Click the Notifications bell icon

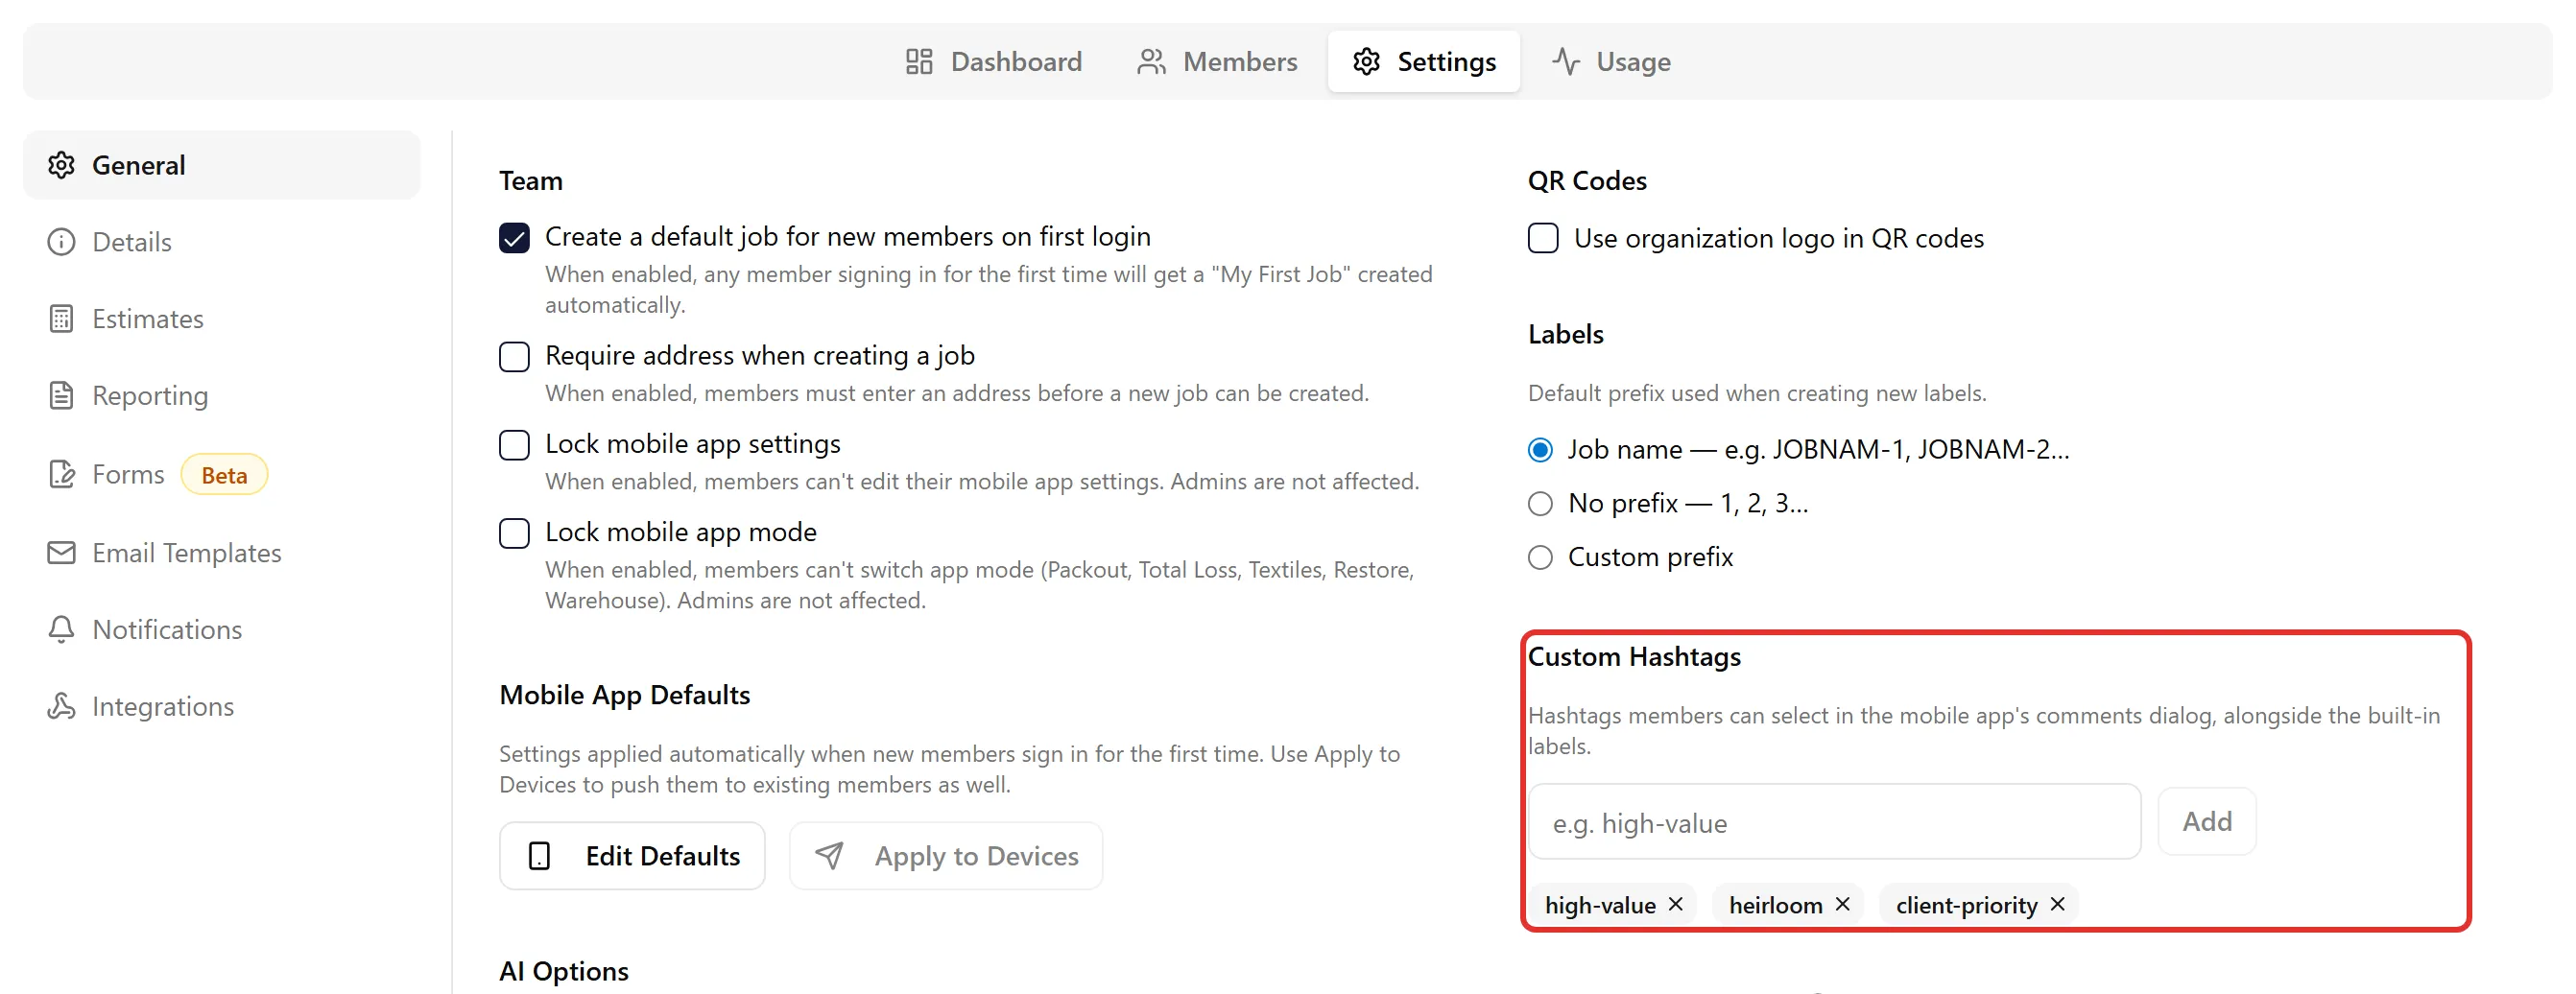coord(62,629)
